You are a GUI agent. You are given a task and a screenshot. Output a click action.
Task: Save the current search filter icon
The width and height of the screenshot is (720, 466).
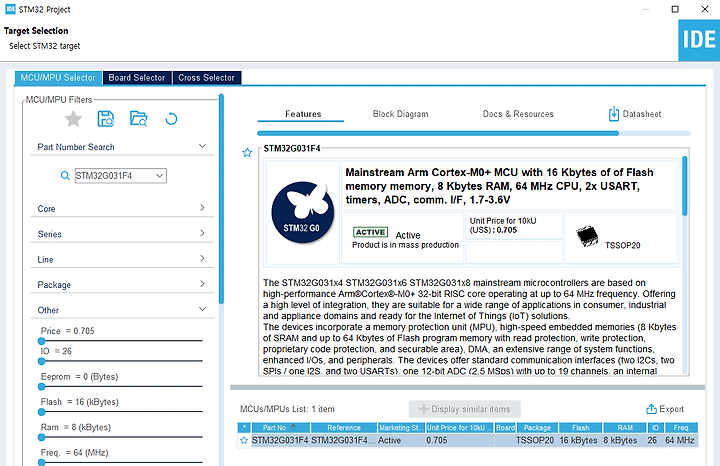106,119
